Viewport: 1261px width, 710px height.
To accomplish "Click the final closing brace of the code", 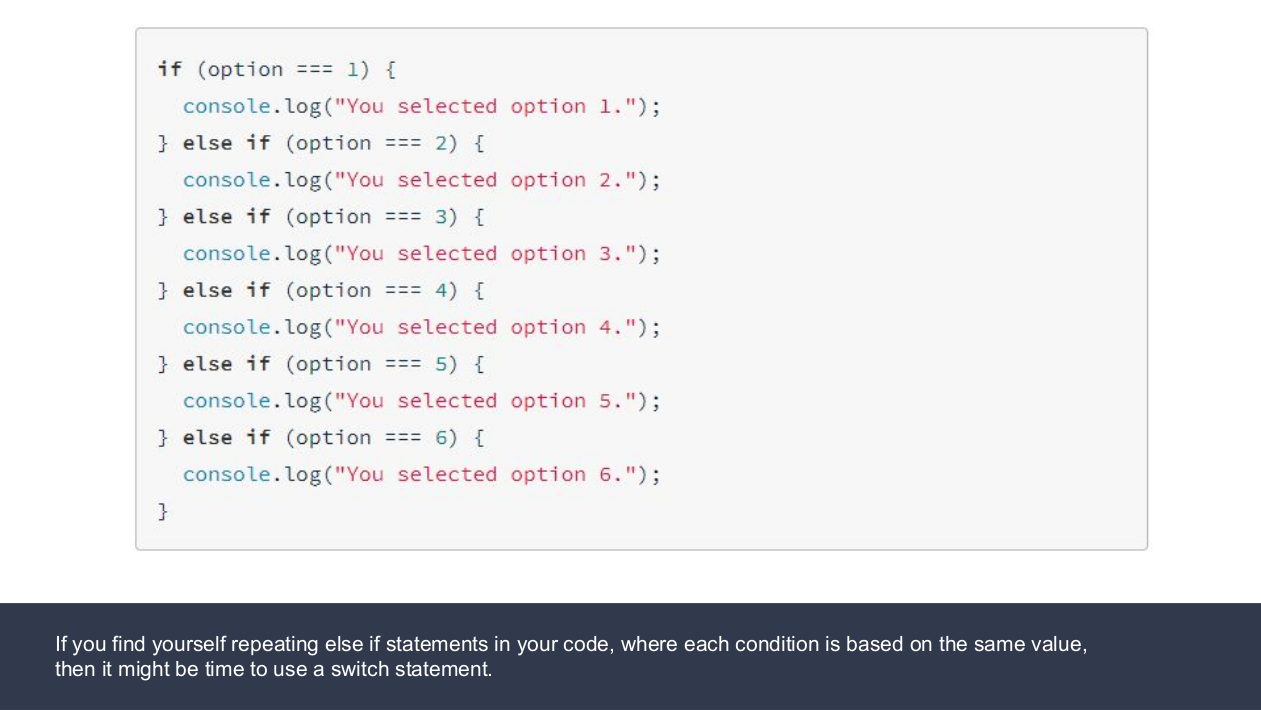I will pyautogui.click(x=163, y=512).
